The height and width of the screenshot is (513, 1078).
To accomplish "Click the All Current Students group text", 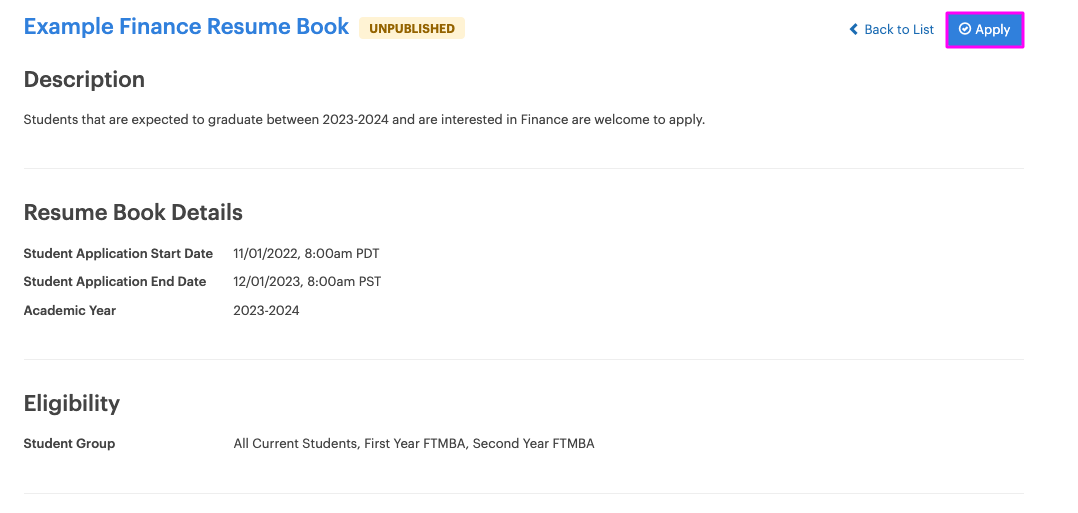I will tap(296, 444).
